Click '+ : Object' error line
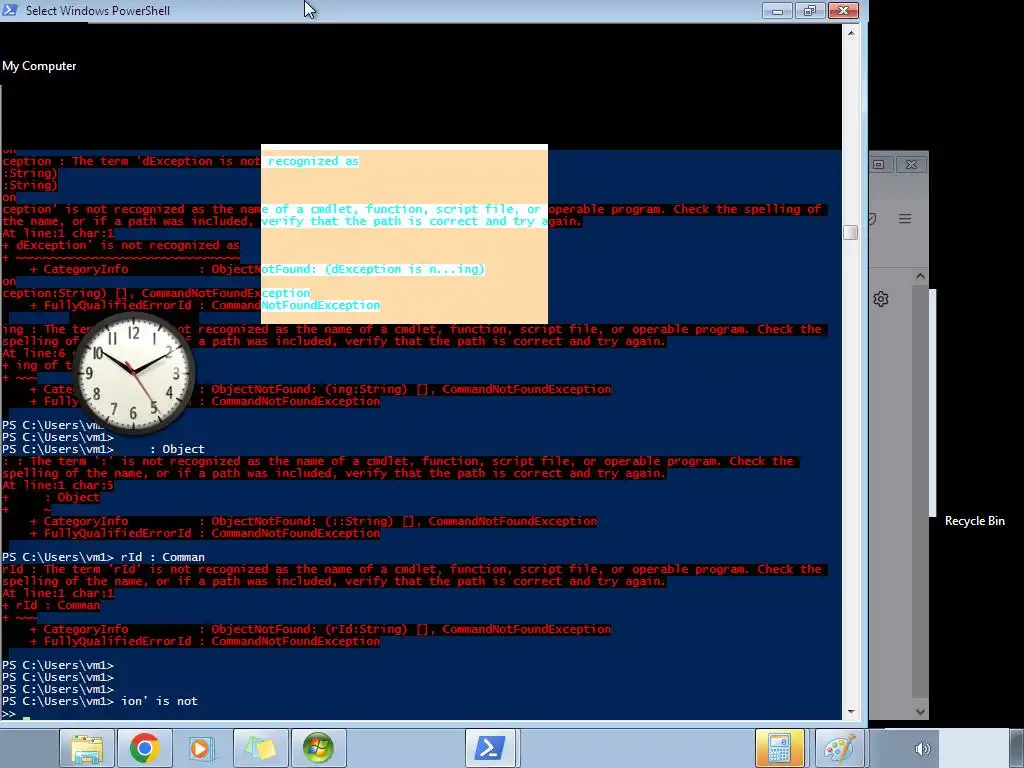Viewport: 1024px width, 768px height. point(51,498)
